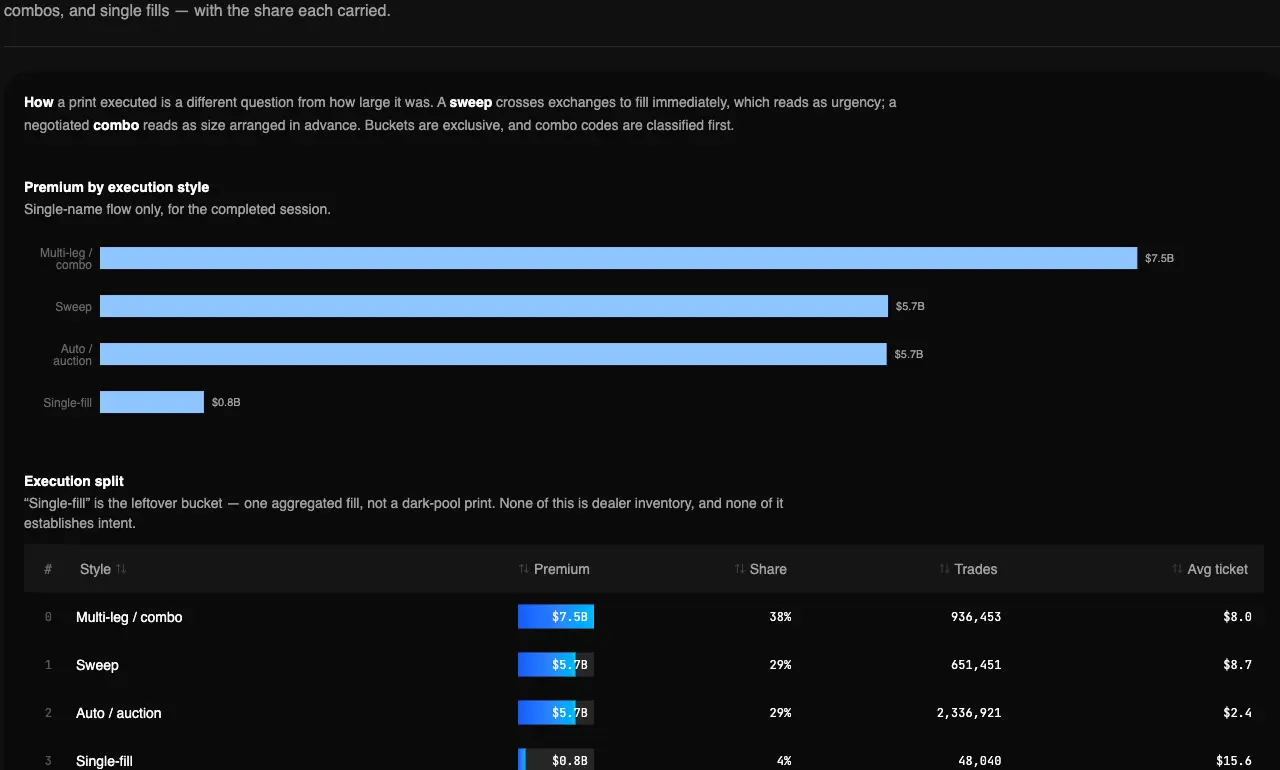Viewport: 1280px width, 770px height.
Task: Click the 4% share value
Action: (x=784, y=761)
